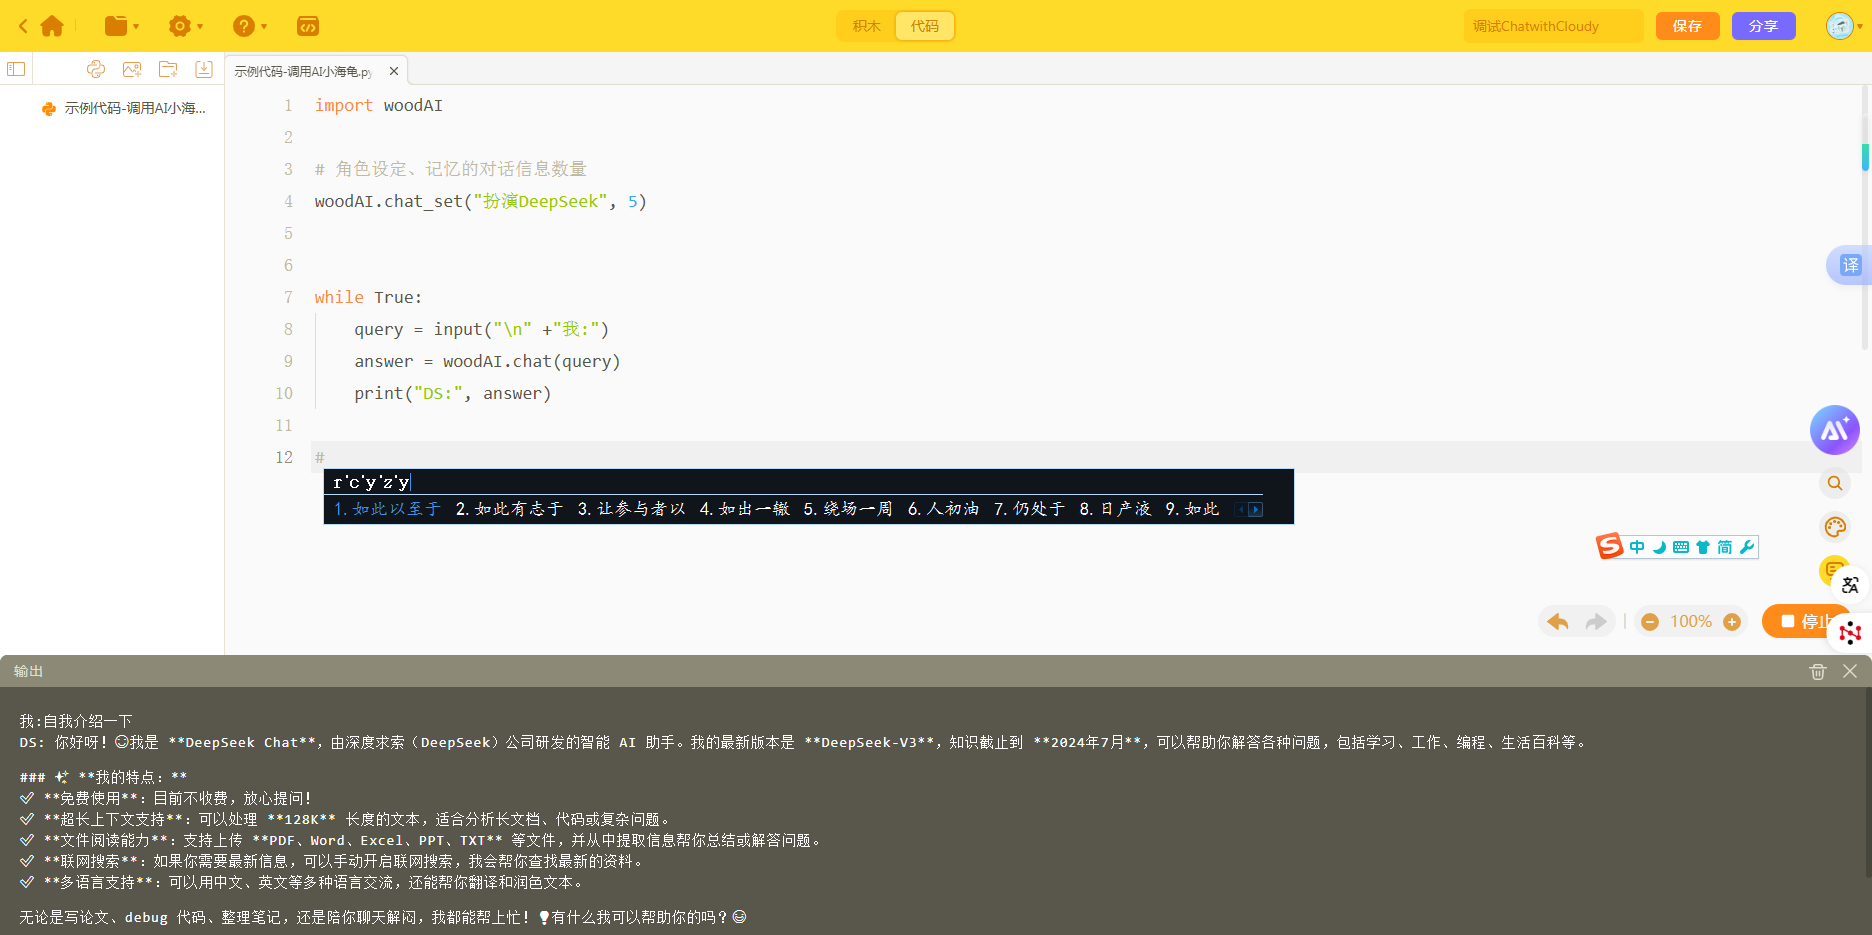This screenshot has width=1872, height=935.
Task: Add a new image asset
Action: (x=132, y=69)
